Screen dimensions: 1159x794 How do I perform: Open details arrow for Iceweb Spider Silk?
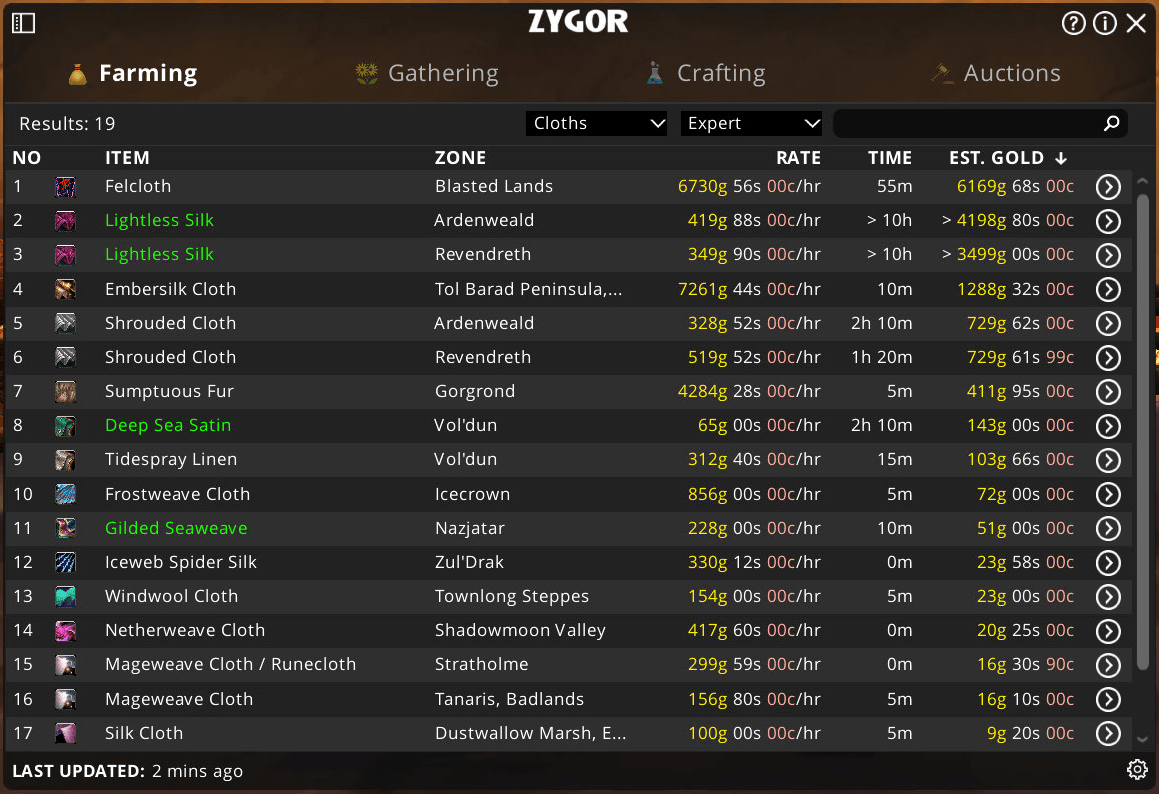click(1108, 563)
